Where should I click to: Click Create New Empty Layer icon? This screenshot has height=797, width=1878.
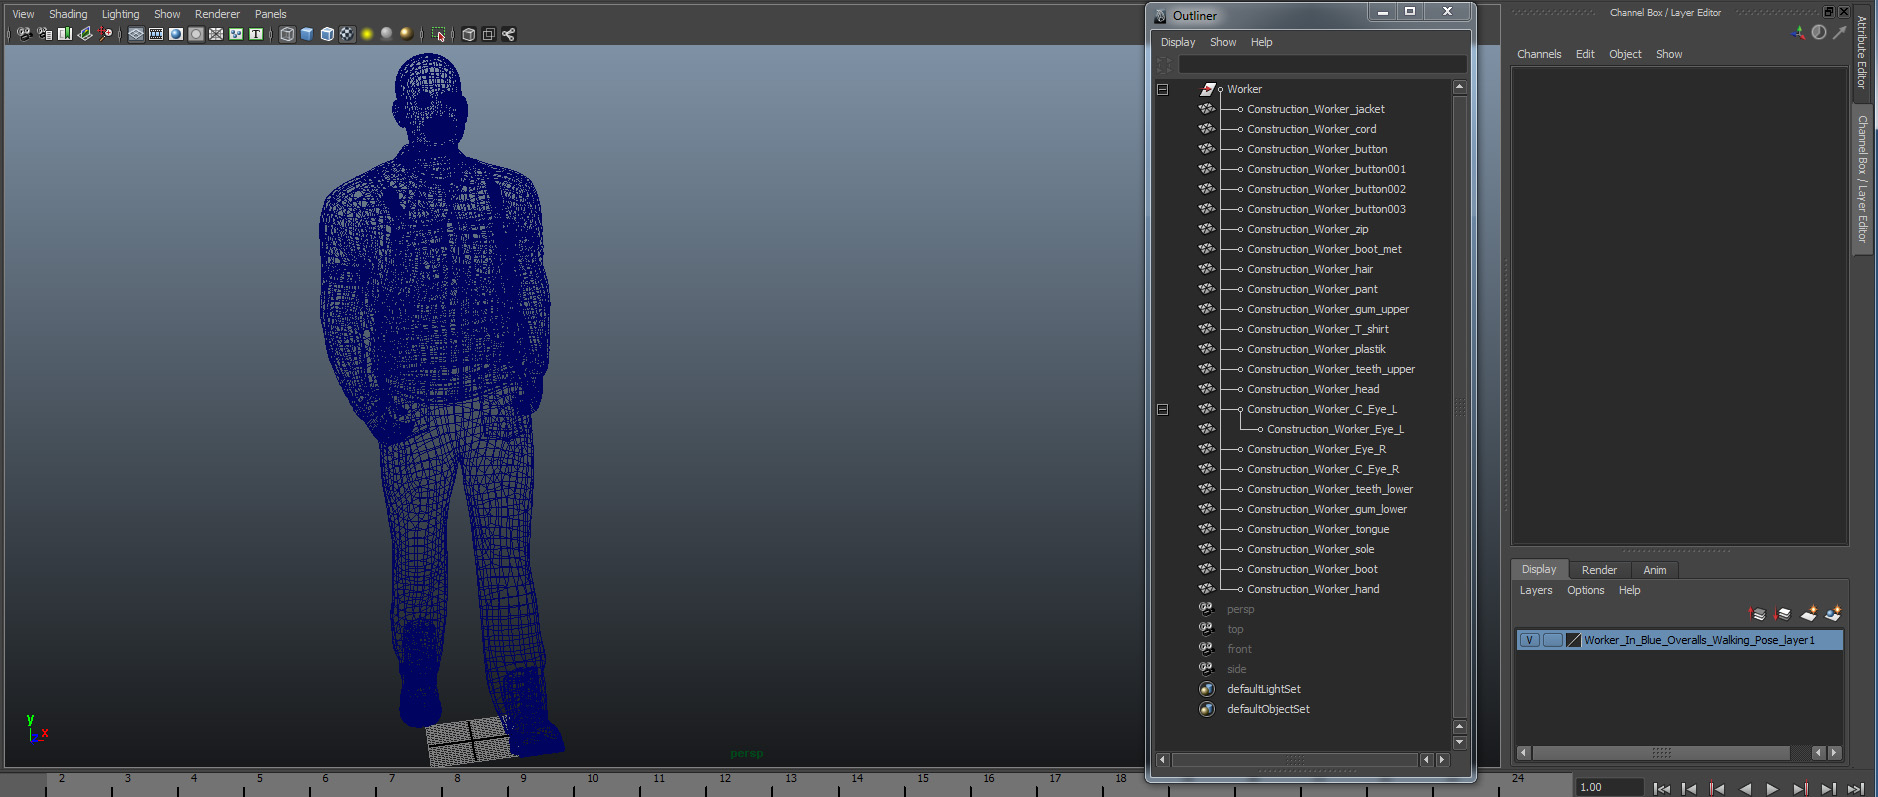click(x=1808, y=614)
